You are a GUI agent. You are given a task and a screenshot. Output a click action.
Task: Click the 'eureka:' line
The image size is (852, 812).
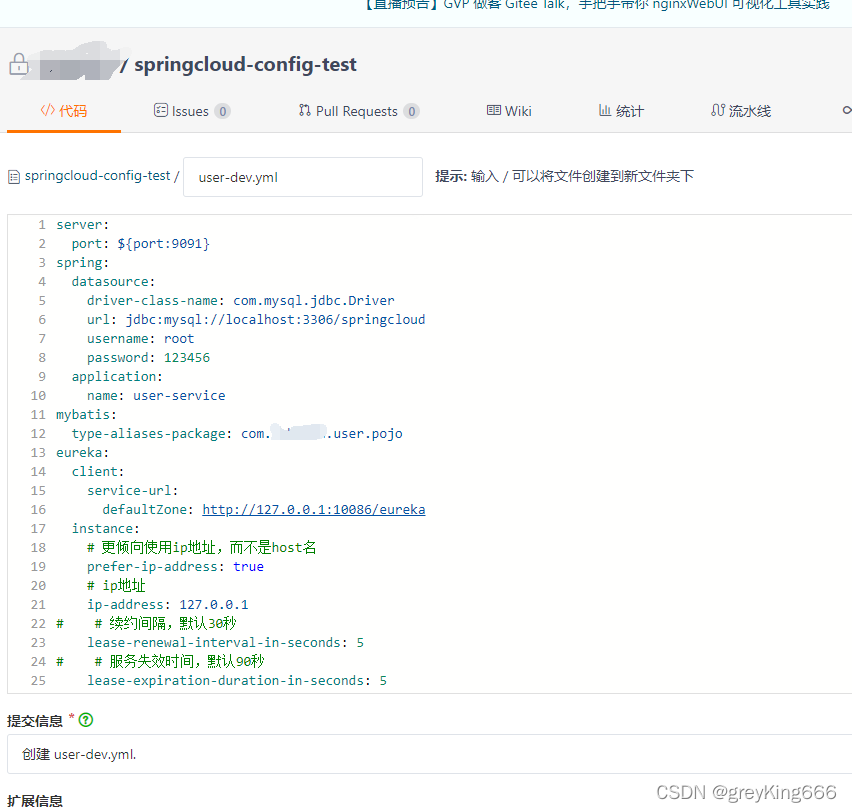tap(83, 453)
